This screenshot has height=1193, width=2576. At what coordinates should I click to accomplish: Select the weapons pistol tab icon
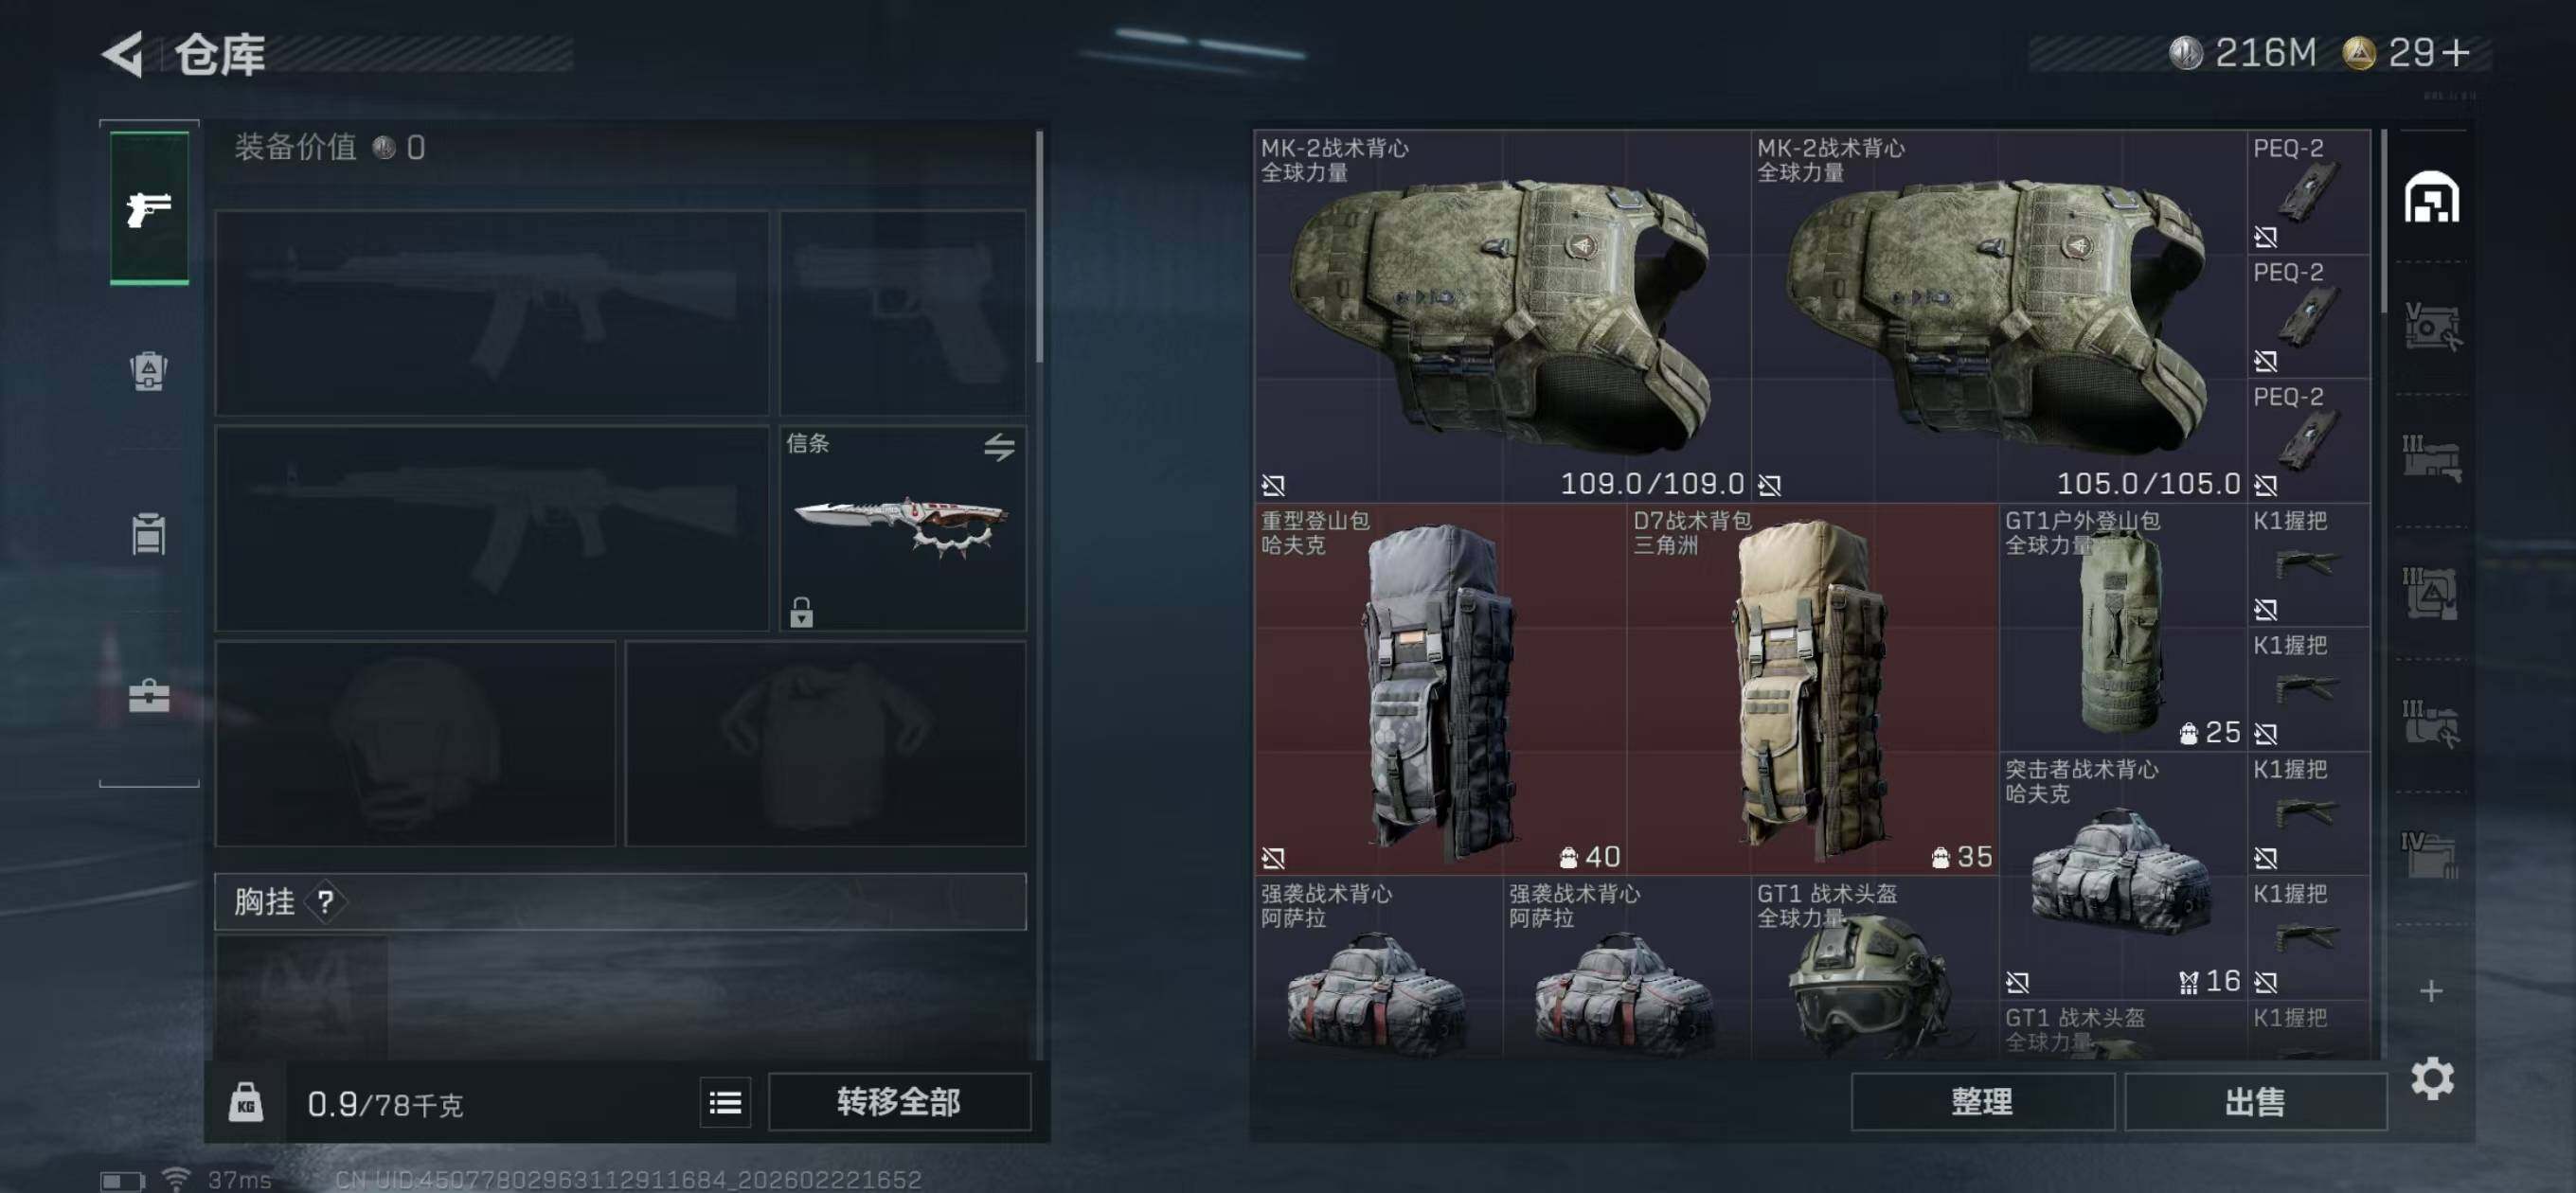(149, 209)
